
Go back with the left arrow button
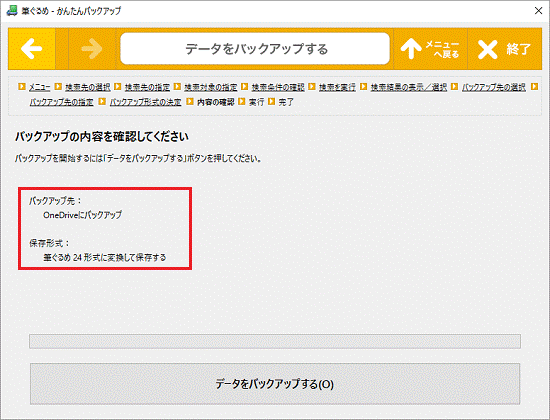pyautogui.click(x=32, y=49)
